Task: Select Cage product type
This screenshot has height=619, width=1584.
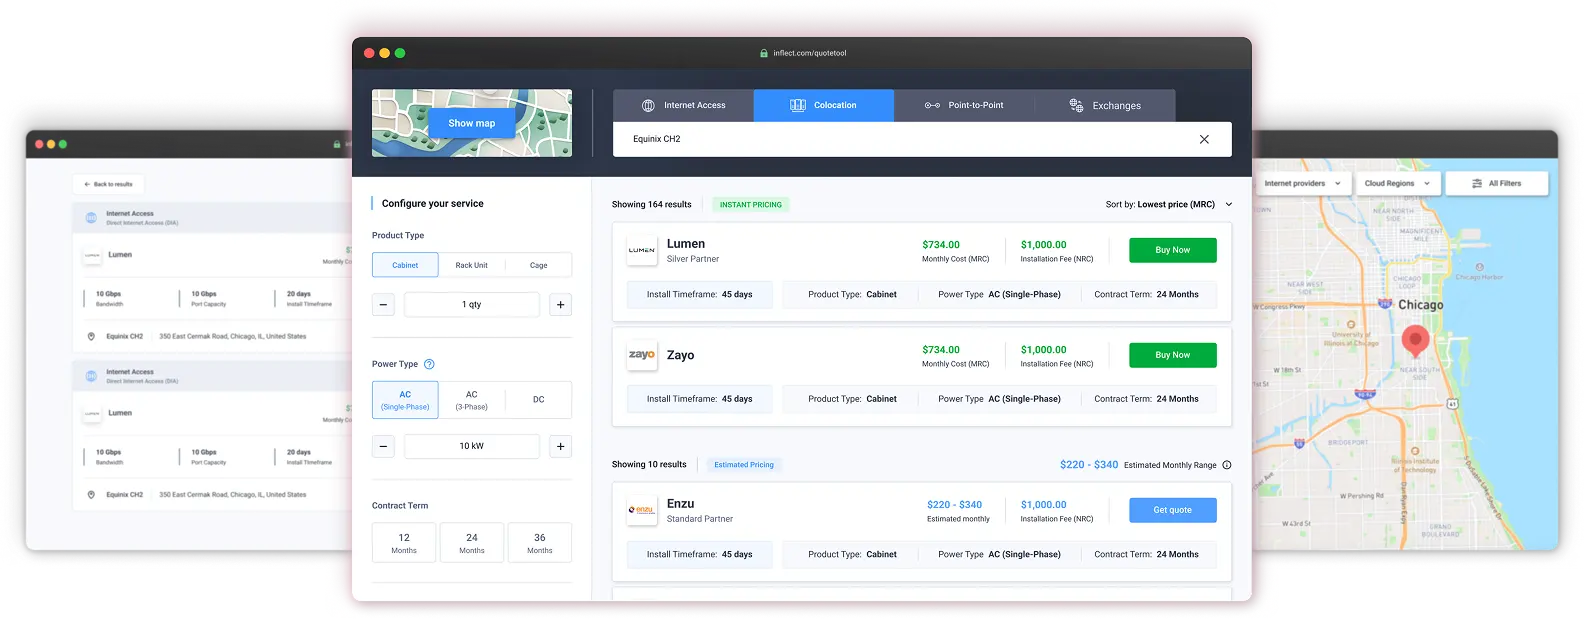Action: tap(539, 265)
